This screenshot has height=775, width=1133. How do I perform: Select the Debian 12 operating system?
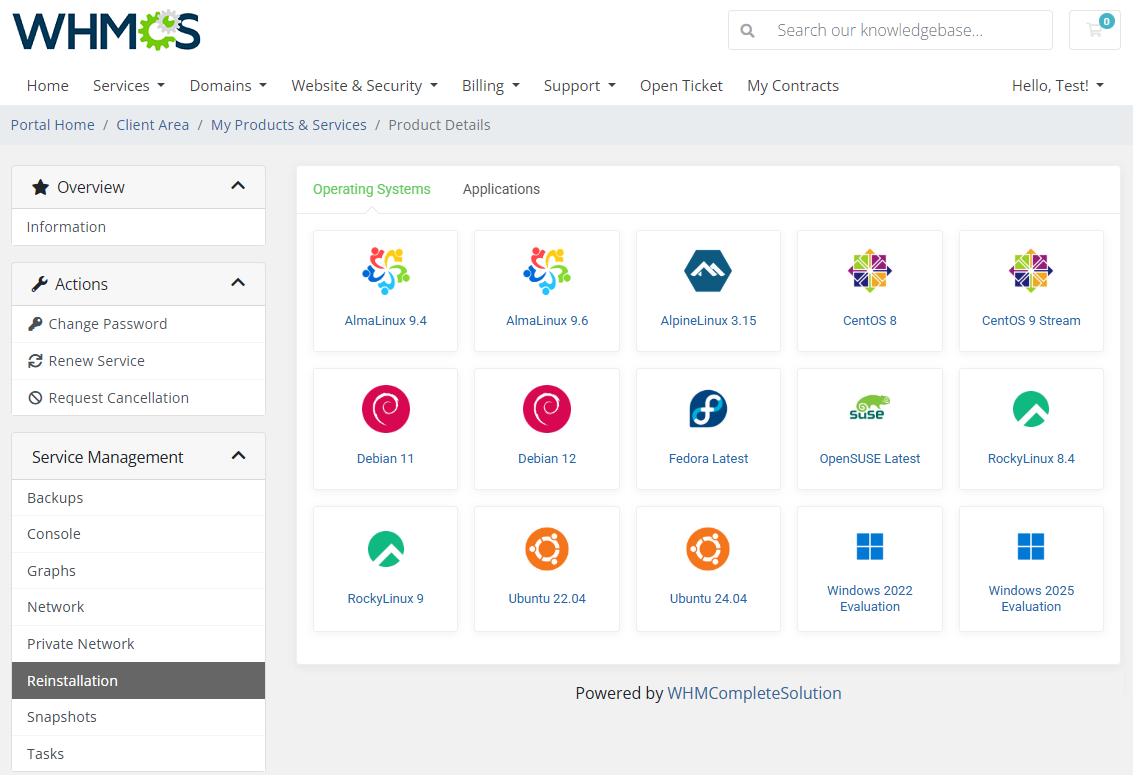[546, 429]
